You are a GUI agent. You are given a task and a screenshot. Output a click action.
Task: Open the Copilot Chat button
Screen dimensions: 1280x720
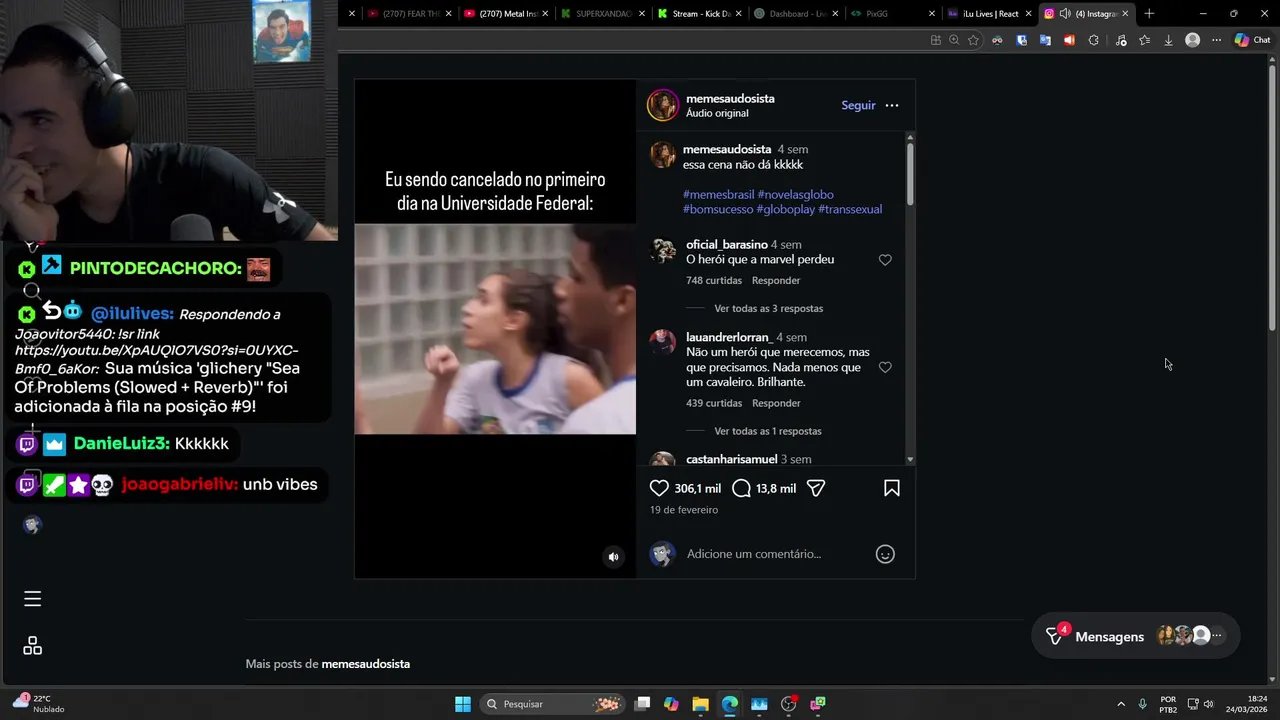1251,40
